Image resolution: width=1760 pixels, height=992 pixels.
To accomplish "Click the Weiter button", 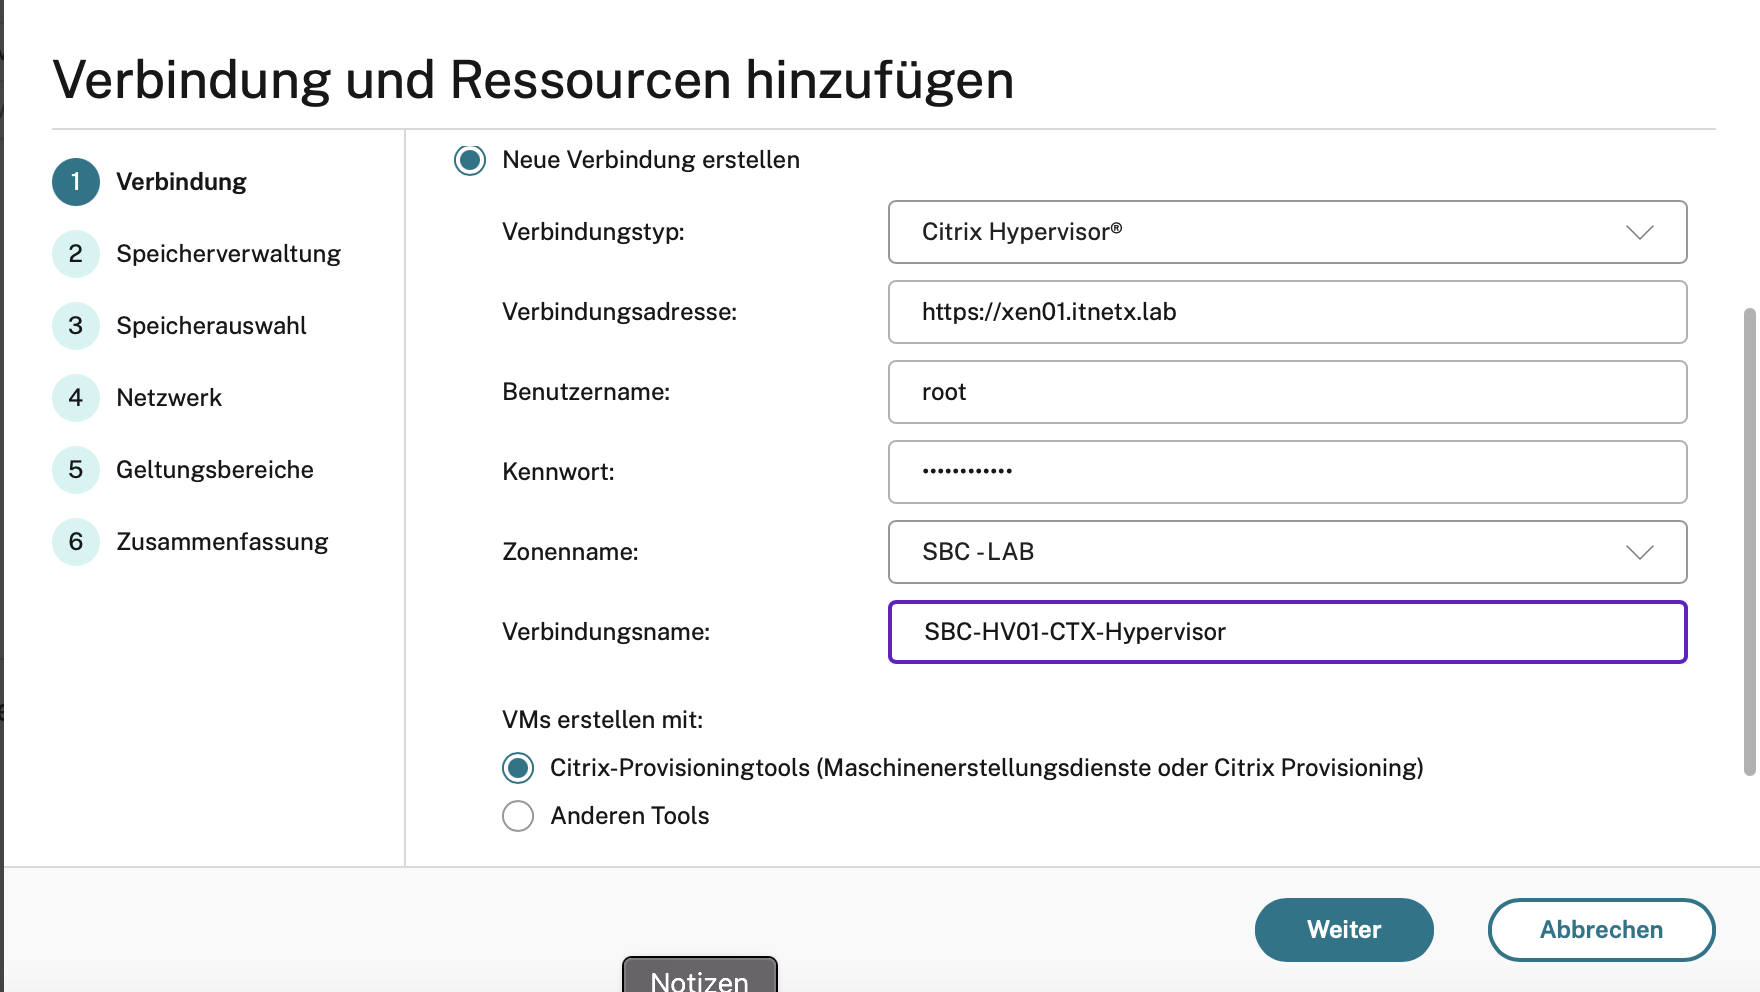I will 1344,930.
